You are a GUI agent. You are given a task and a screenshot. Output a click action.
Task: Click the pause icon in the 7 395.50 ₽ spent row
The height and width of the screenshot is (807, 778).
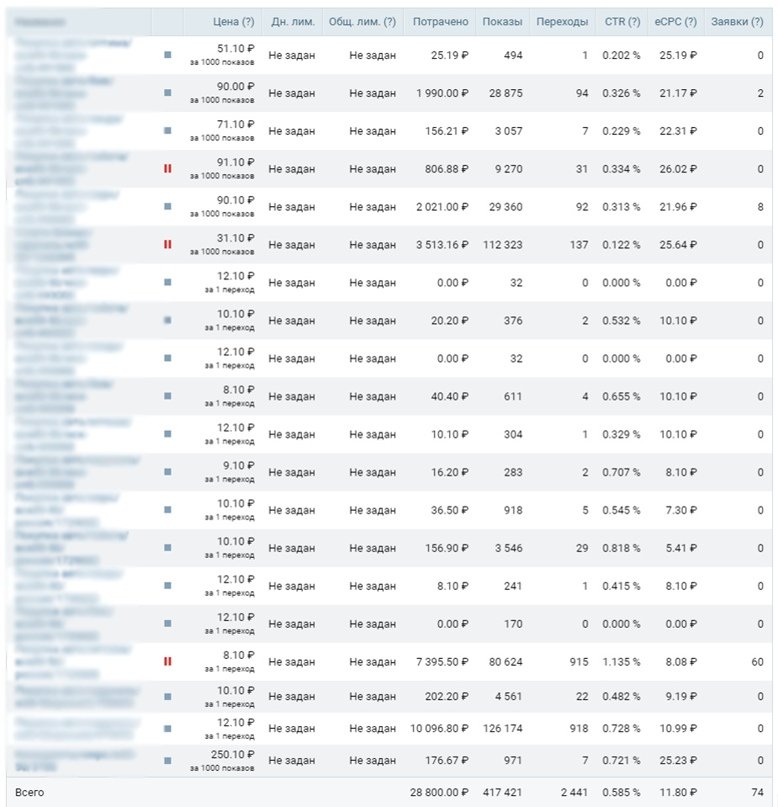click(167, 661)
